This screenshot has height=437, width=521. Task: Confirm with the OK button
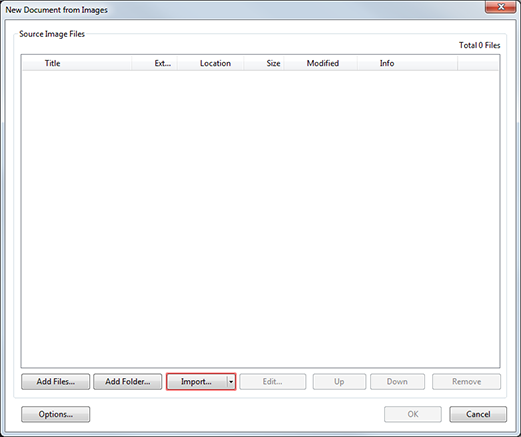click(413, 414)
